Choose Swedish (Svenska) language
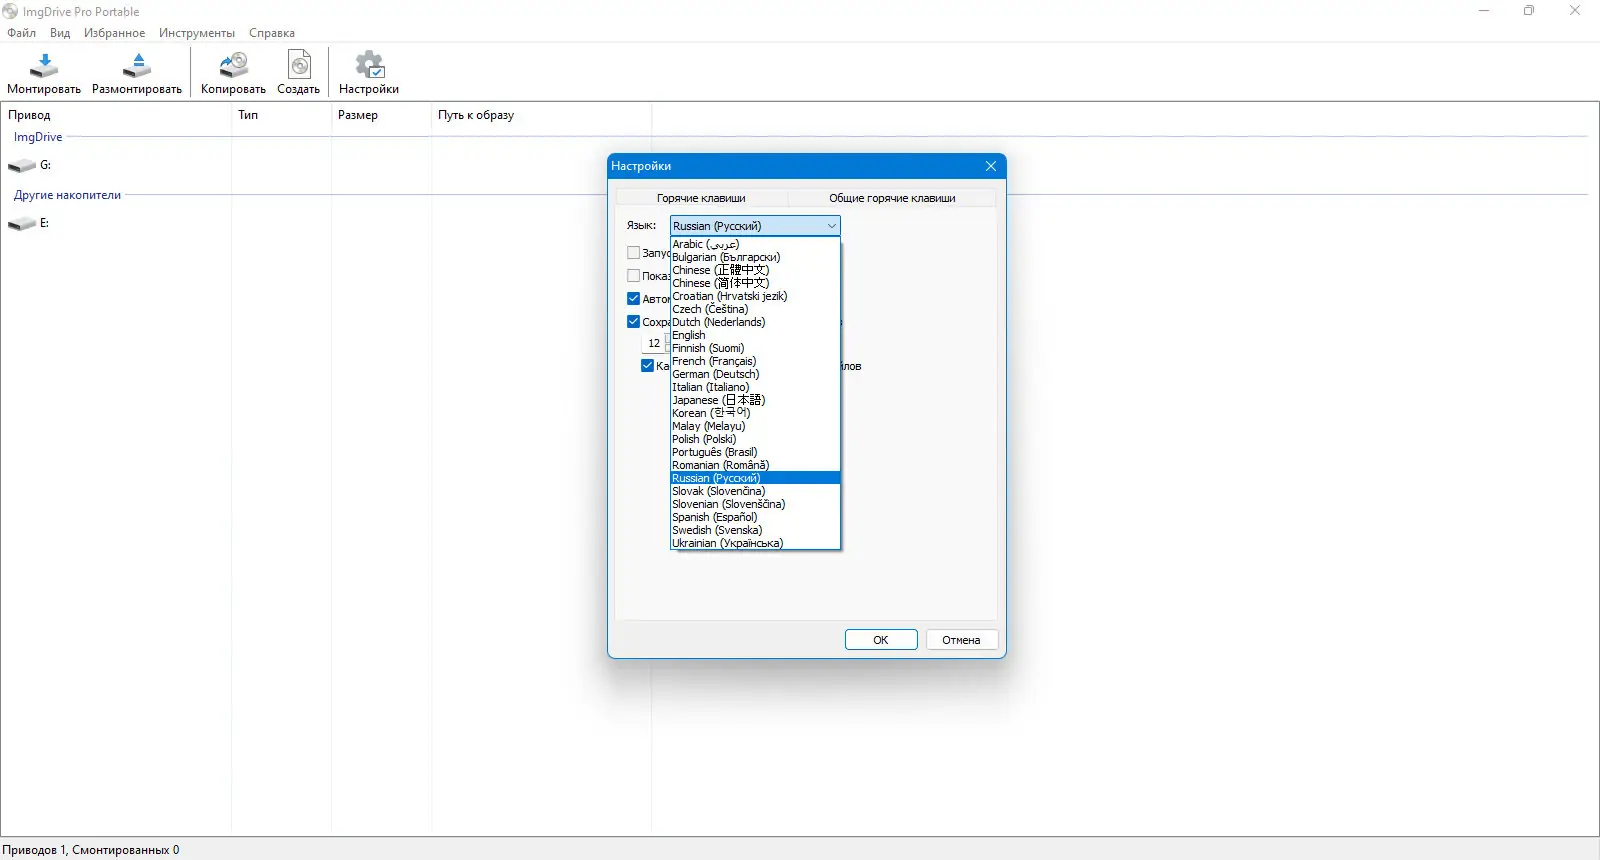The image size is (1600, 860). (755, 530)
